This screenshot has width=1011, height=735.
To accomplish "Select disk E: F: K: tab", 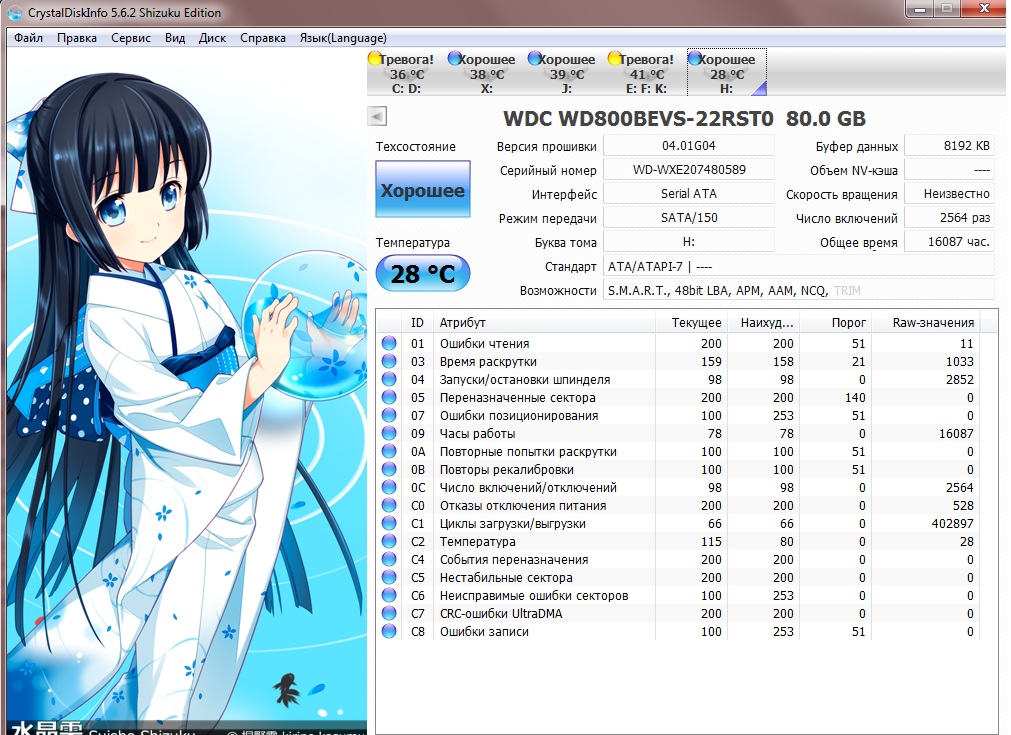I will coord(646,73).
